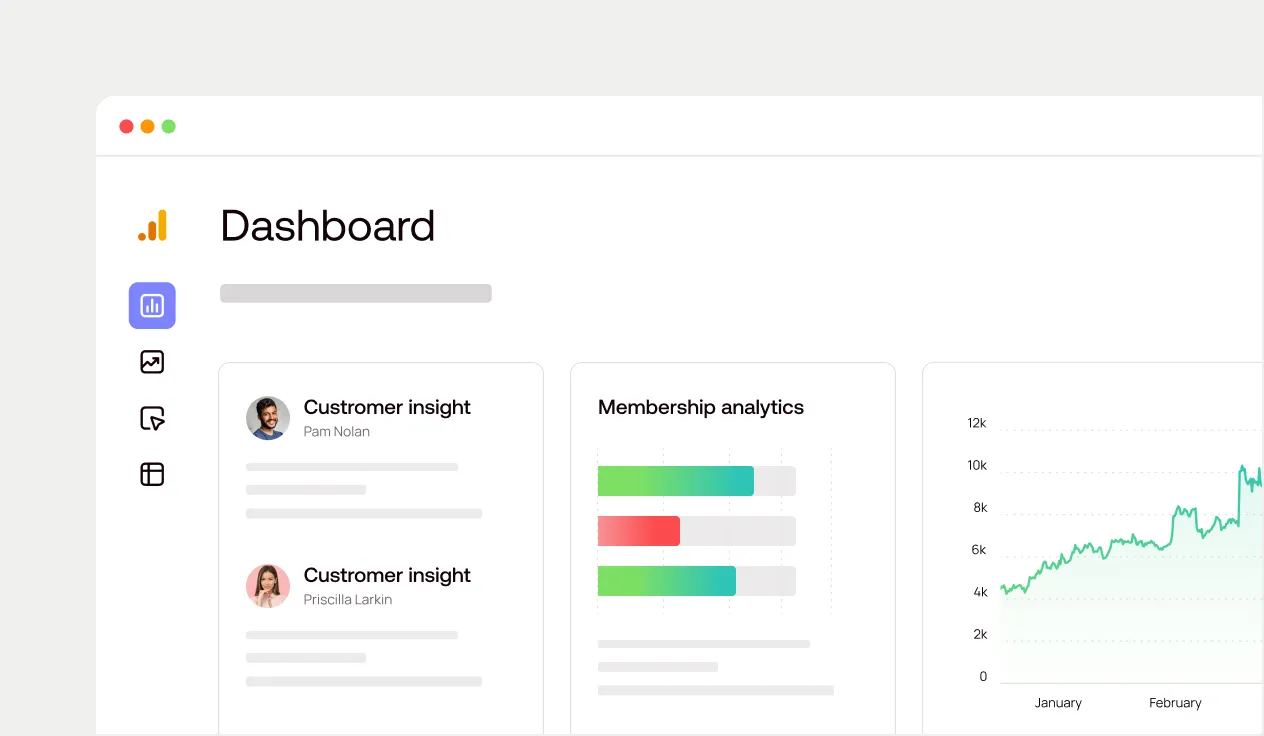The width and height of the screenshot is (1264, 736).
Task: Select the active bar-chart dashboard icon
Action: pos(152,305)
